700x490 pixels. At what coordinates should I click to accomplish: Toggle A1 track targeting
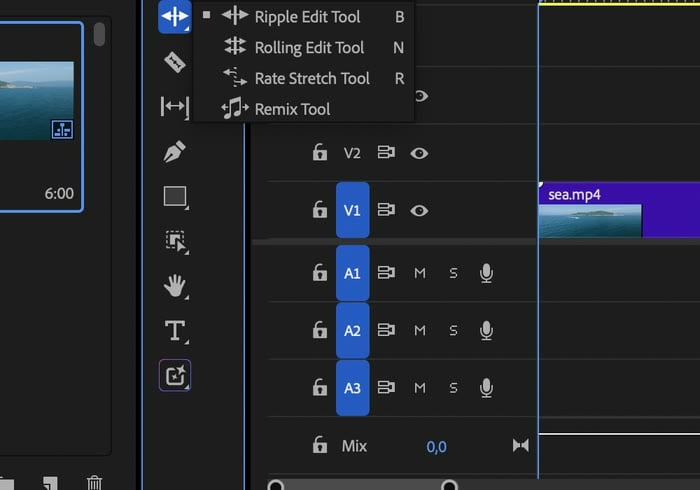352,273
